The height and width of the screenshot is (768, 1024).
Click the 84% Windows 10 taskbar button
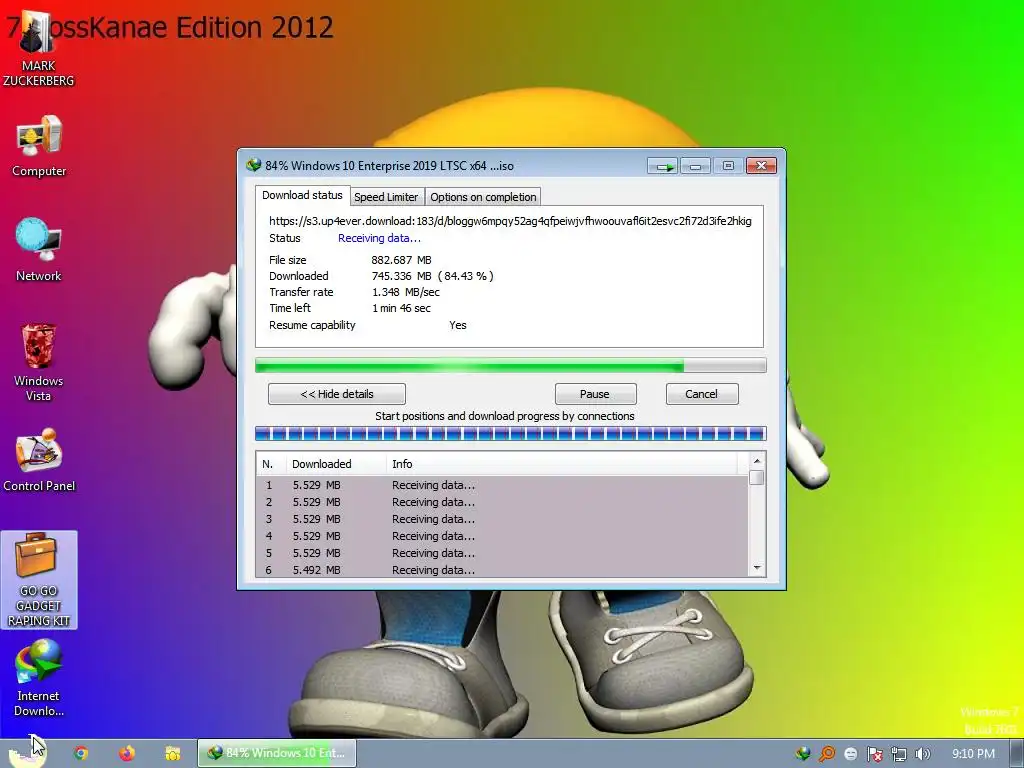tap(277, 753)
